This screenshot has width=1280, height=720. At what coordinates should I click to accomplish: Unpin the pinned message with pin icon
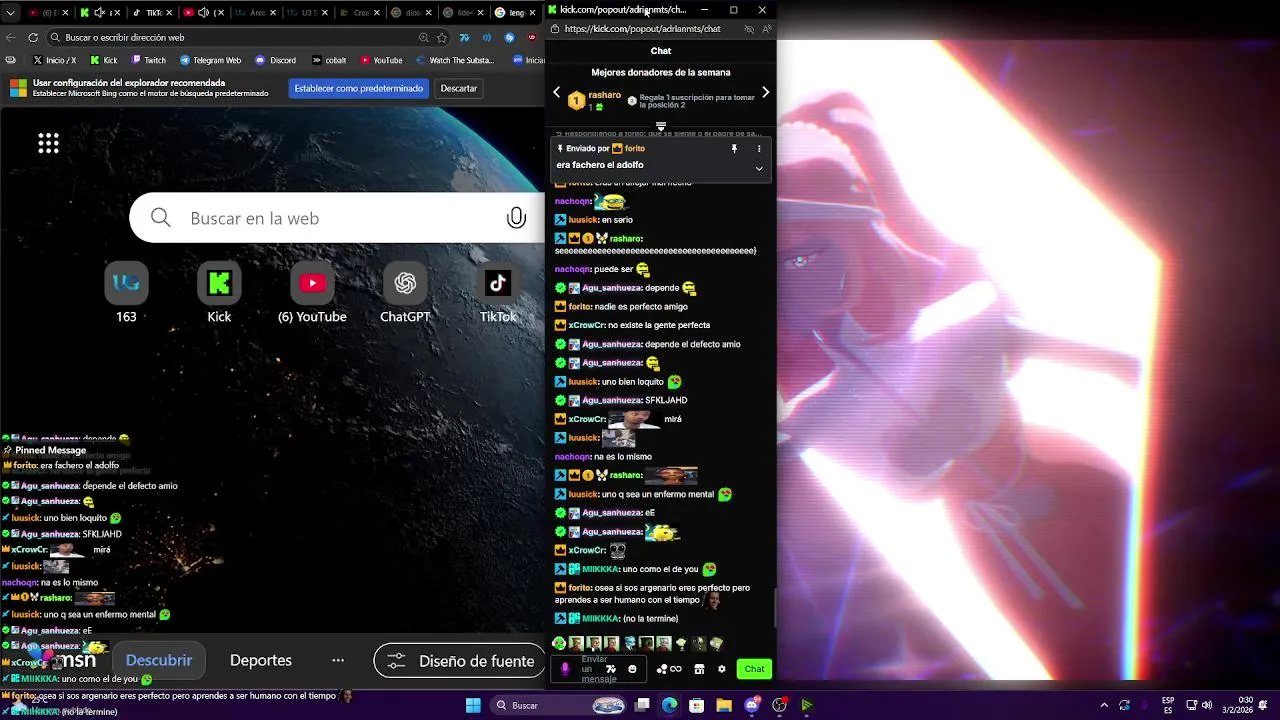(x=734, y=148)
